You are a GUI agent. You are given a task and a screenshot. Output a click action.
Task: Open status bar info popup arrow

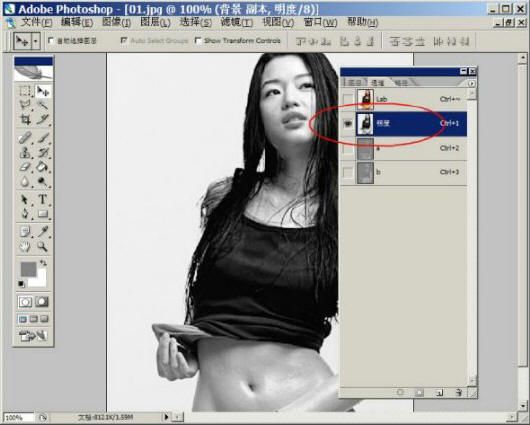166,417
